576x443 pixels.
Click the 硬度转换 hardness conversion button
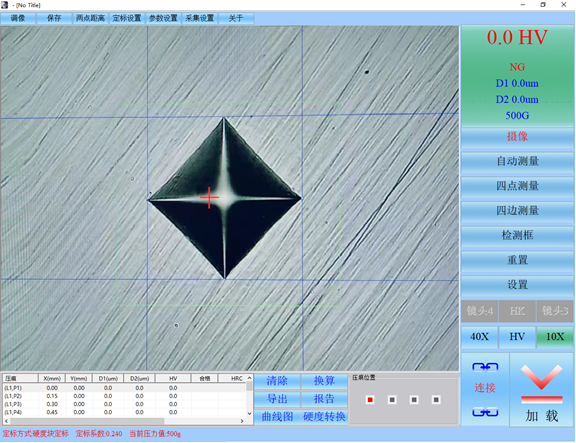click(324, 417)
